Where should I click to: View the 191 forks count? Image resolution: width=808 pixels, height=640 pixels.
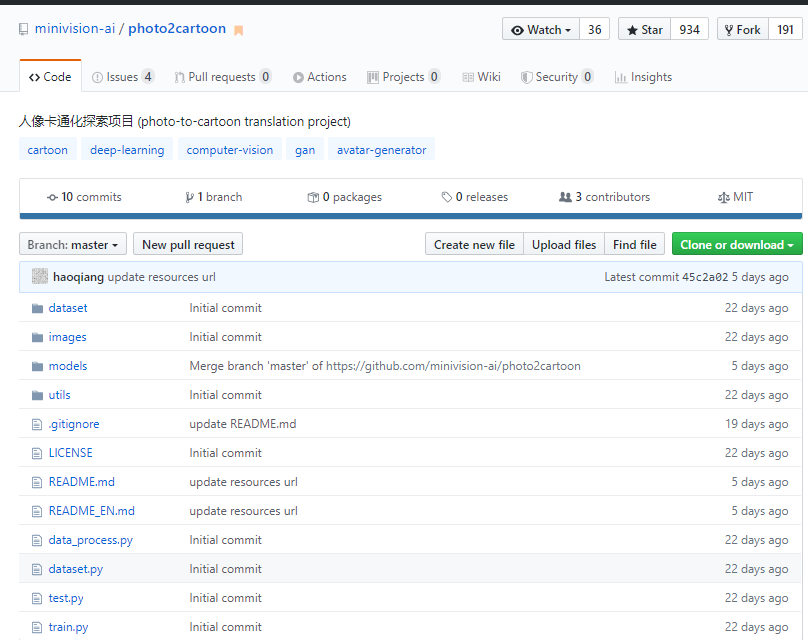click(x=785, y=29)
